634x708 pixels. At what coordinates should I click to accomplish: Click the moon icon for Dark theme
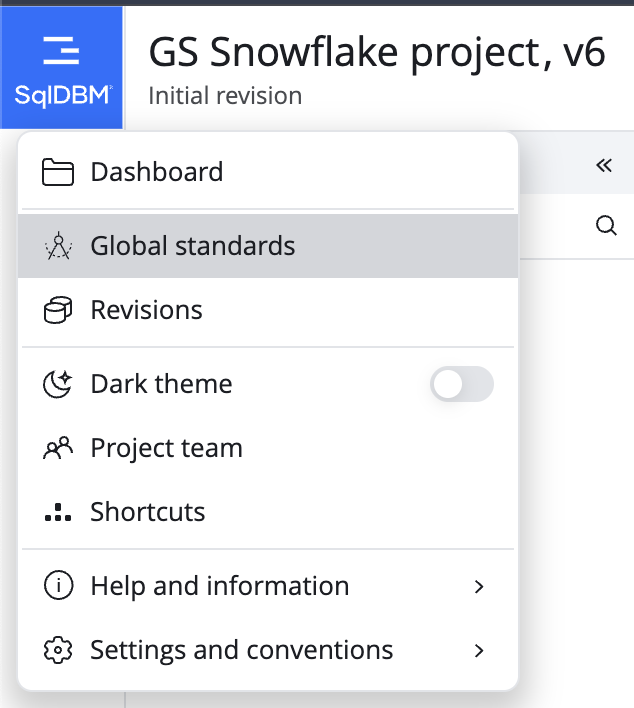tap(58, 384)
